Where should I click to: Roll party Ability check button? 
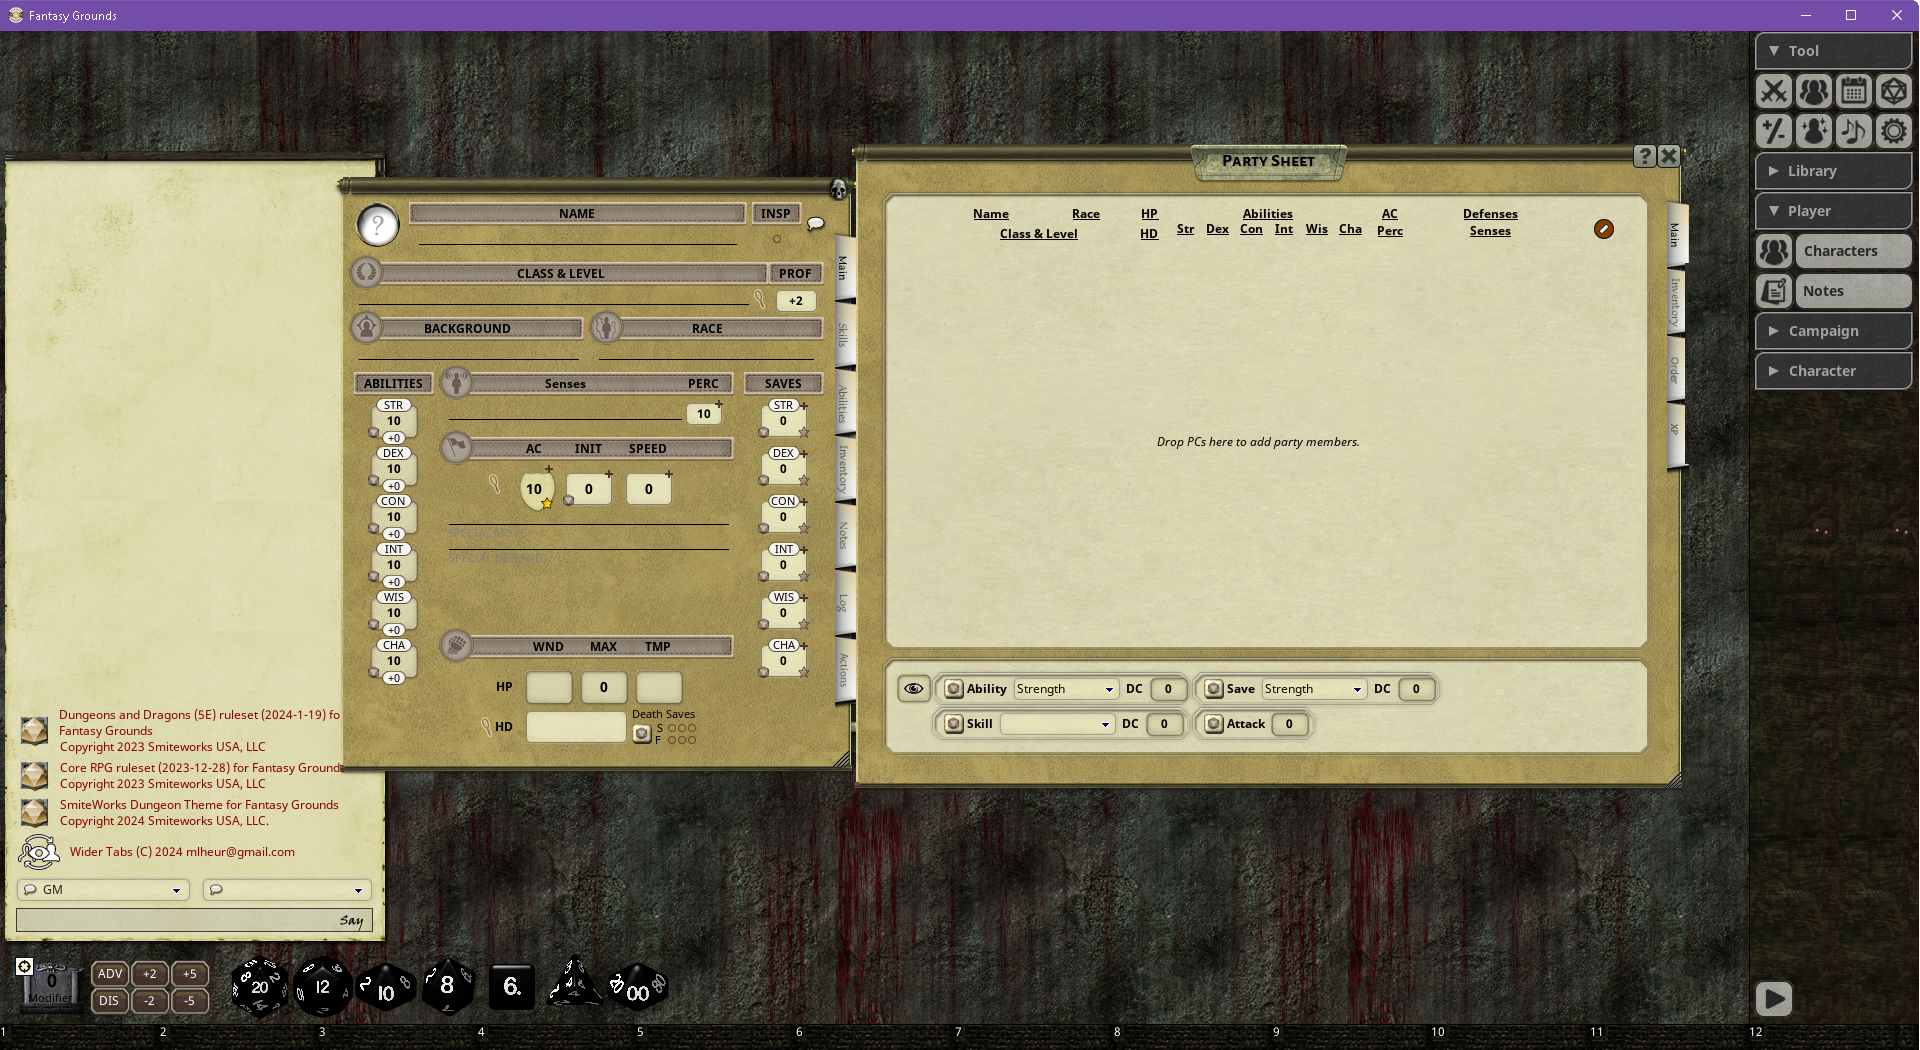pos(954,689)
